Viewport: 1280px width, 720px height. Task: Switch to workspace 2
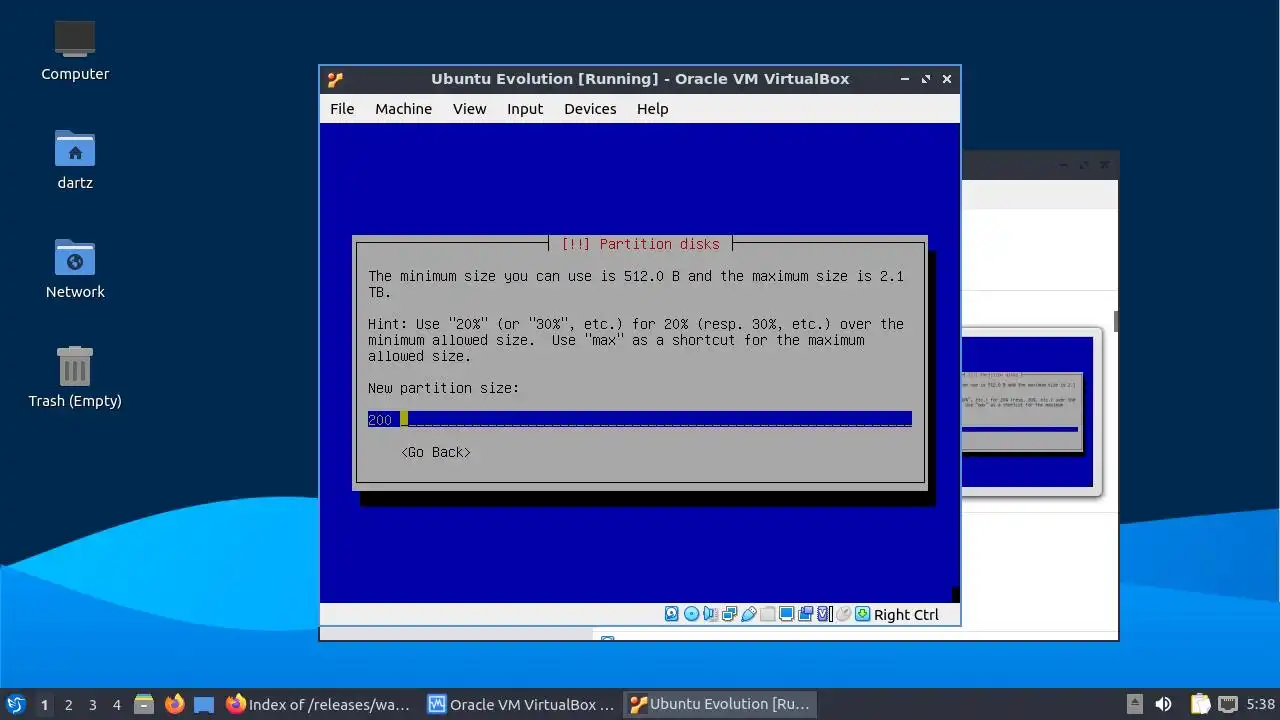pos(68,704)
